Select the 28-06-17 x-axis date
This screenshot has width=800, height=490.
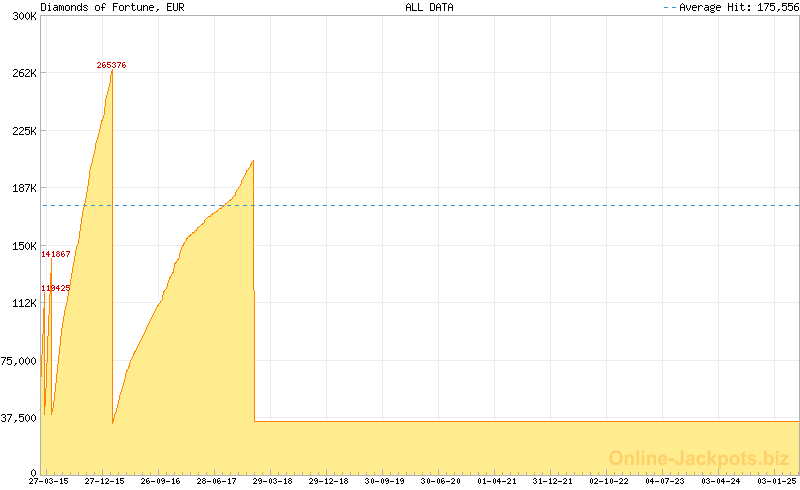216,481
